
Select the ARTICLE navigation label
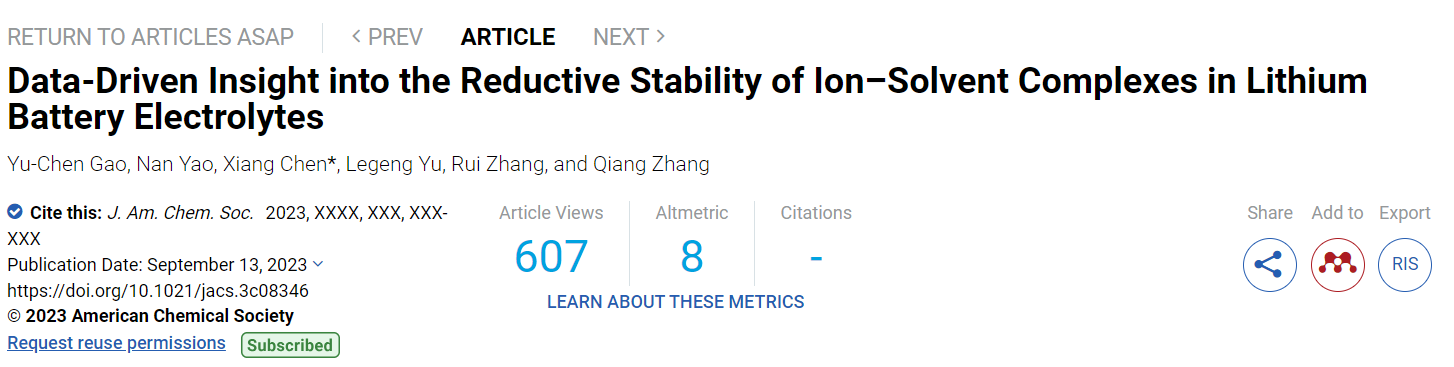point(508,37)
